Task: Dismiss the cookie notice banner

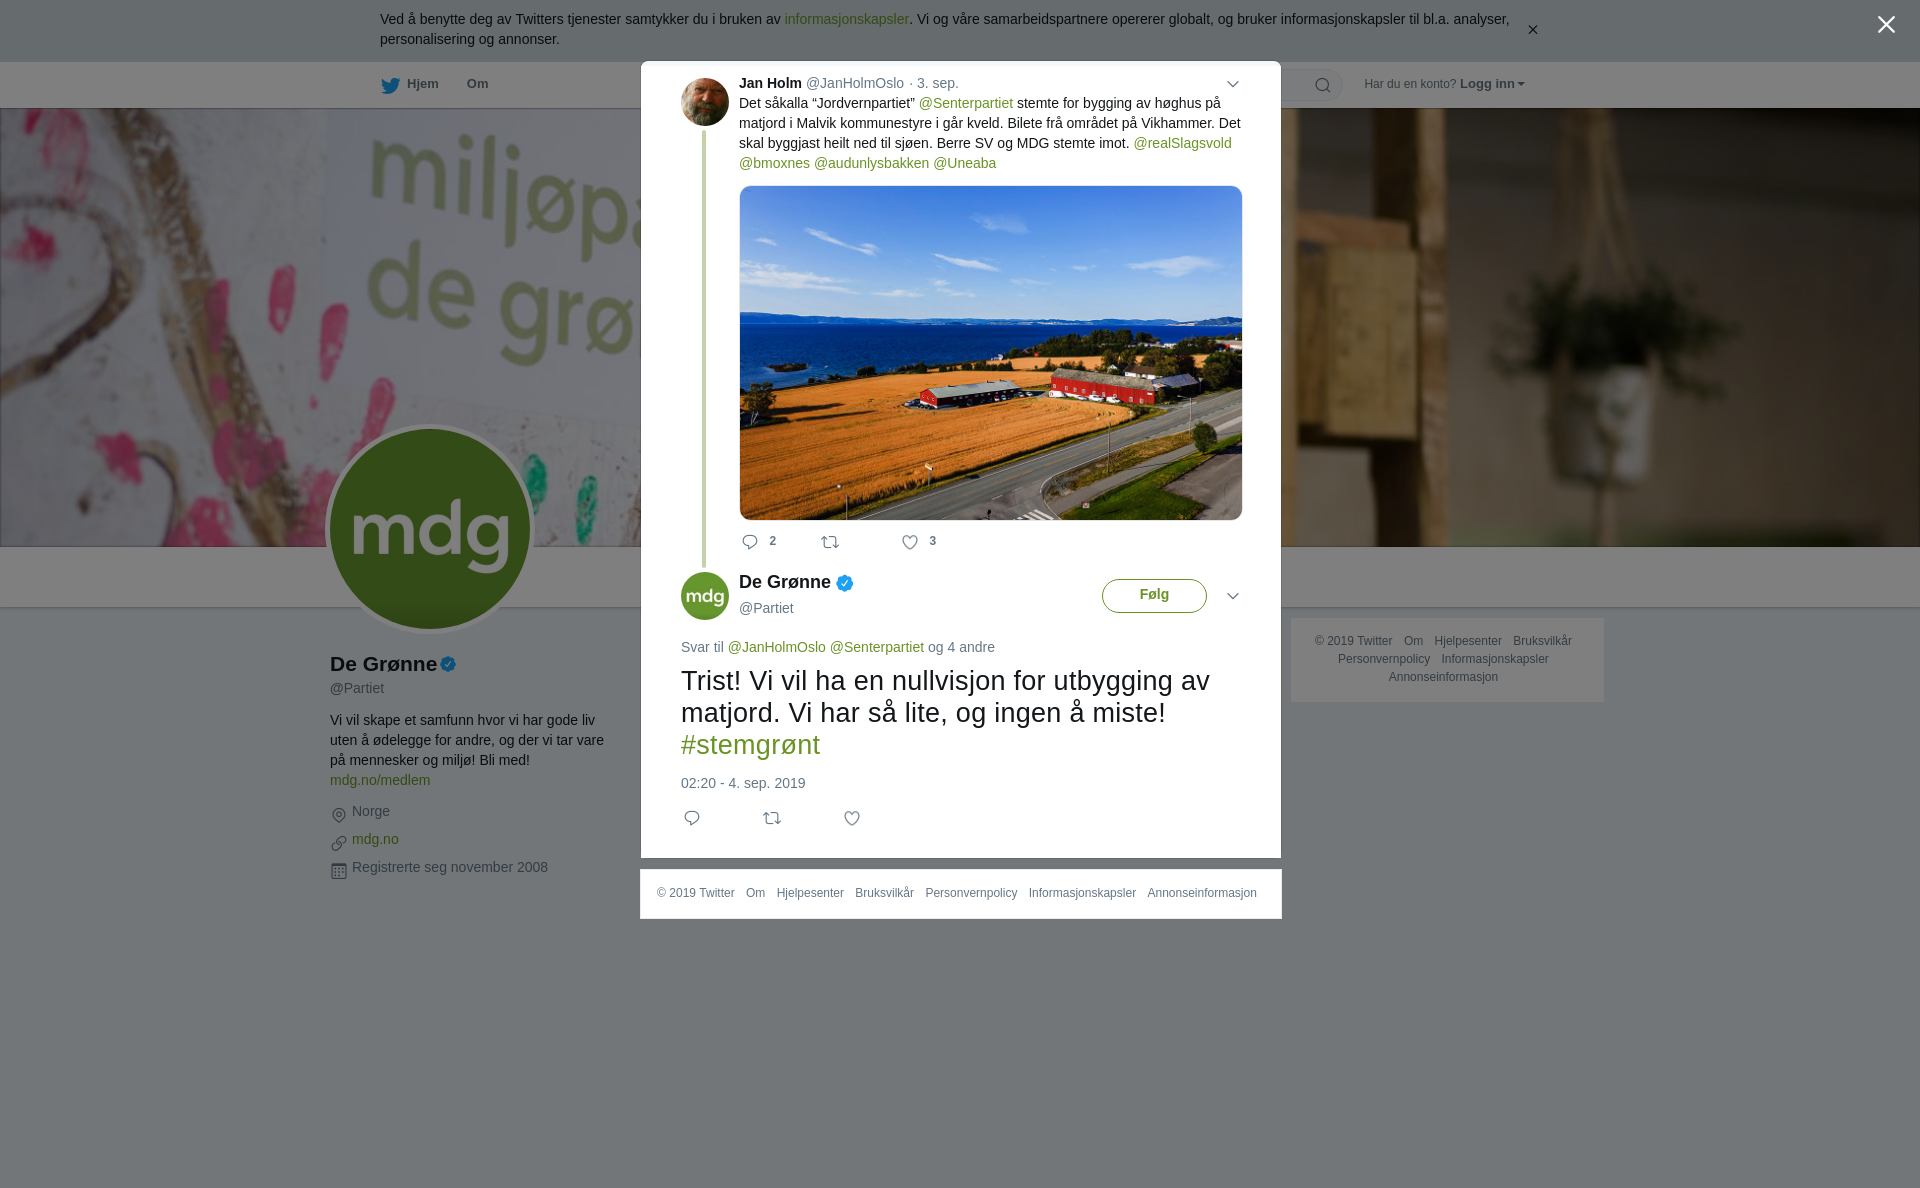Action: (x=1532, y=30)
